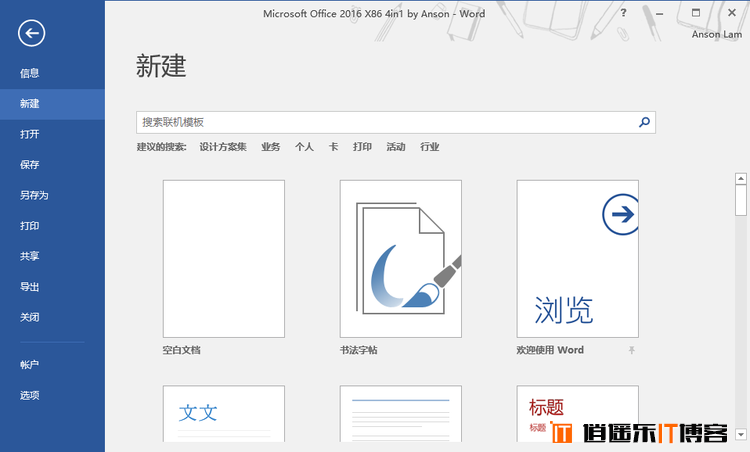
Task: Open the 信息 backstage tab
Action: [x=52, y=73]
